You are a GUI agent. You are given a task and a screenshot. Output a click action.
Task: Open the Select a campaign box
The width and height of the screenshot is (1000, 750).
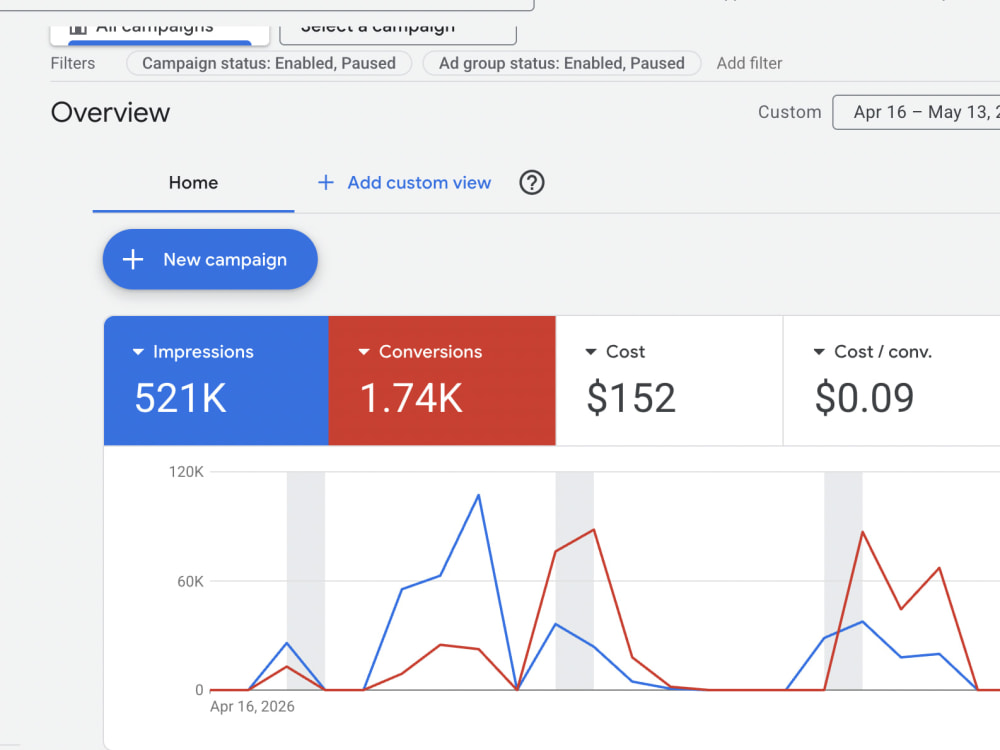point(398,35)
